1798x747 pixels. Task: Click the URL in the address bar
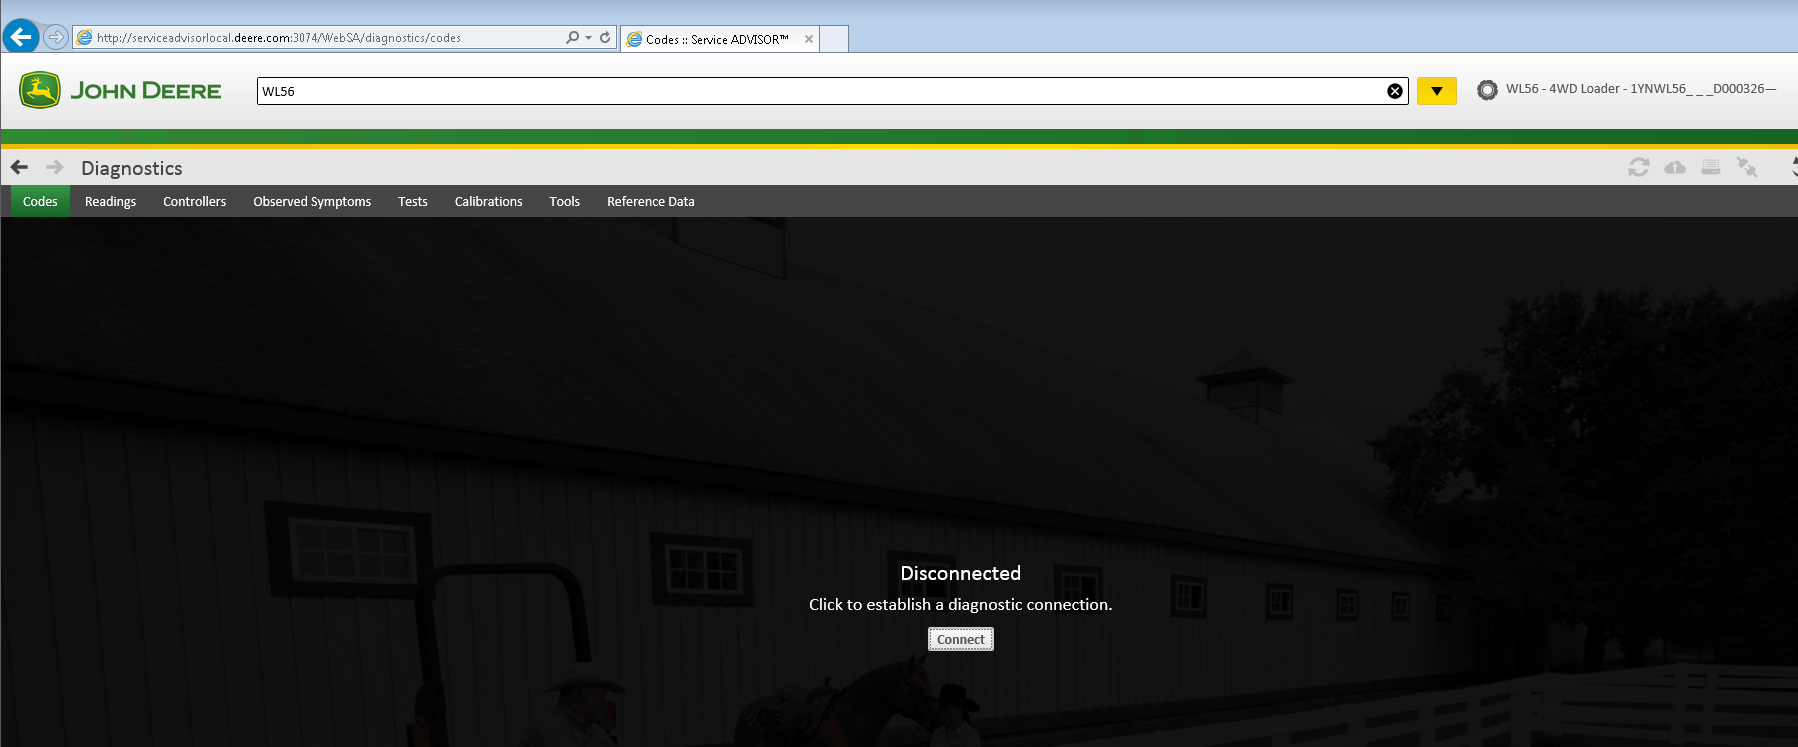click(x=279, y=38)
